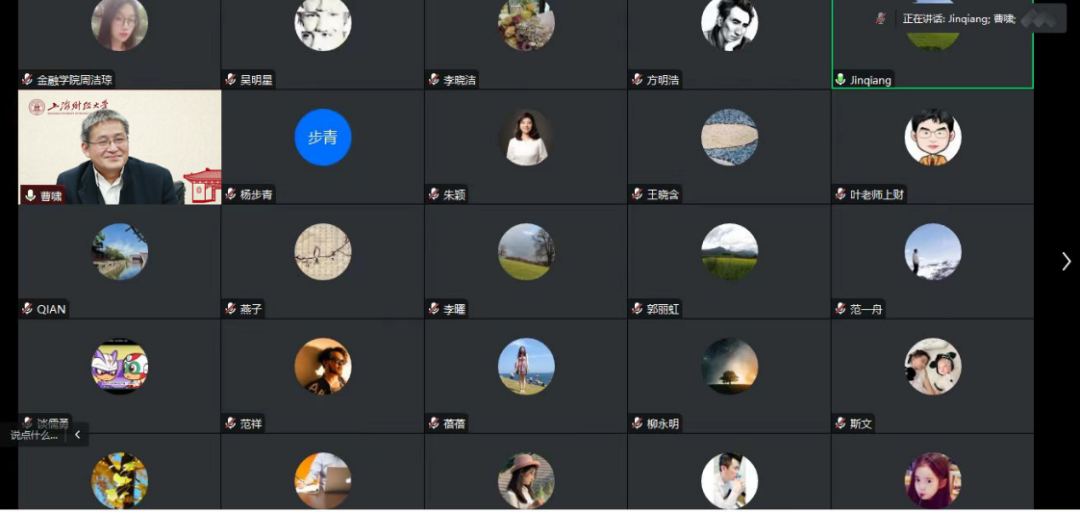
Task: Select 王晓含 participant avatar
Action: click(x=729, y=137)
